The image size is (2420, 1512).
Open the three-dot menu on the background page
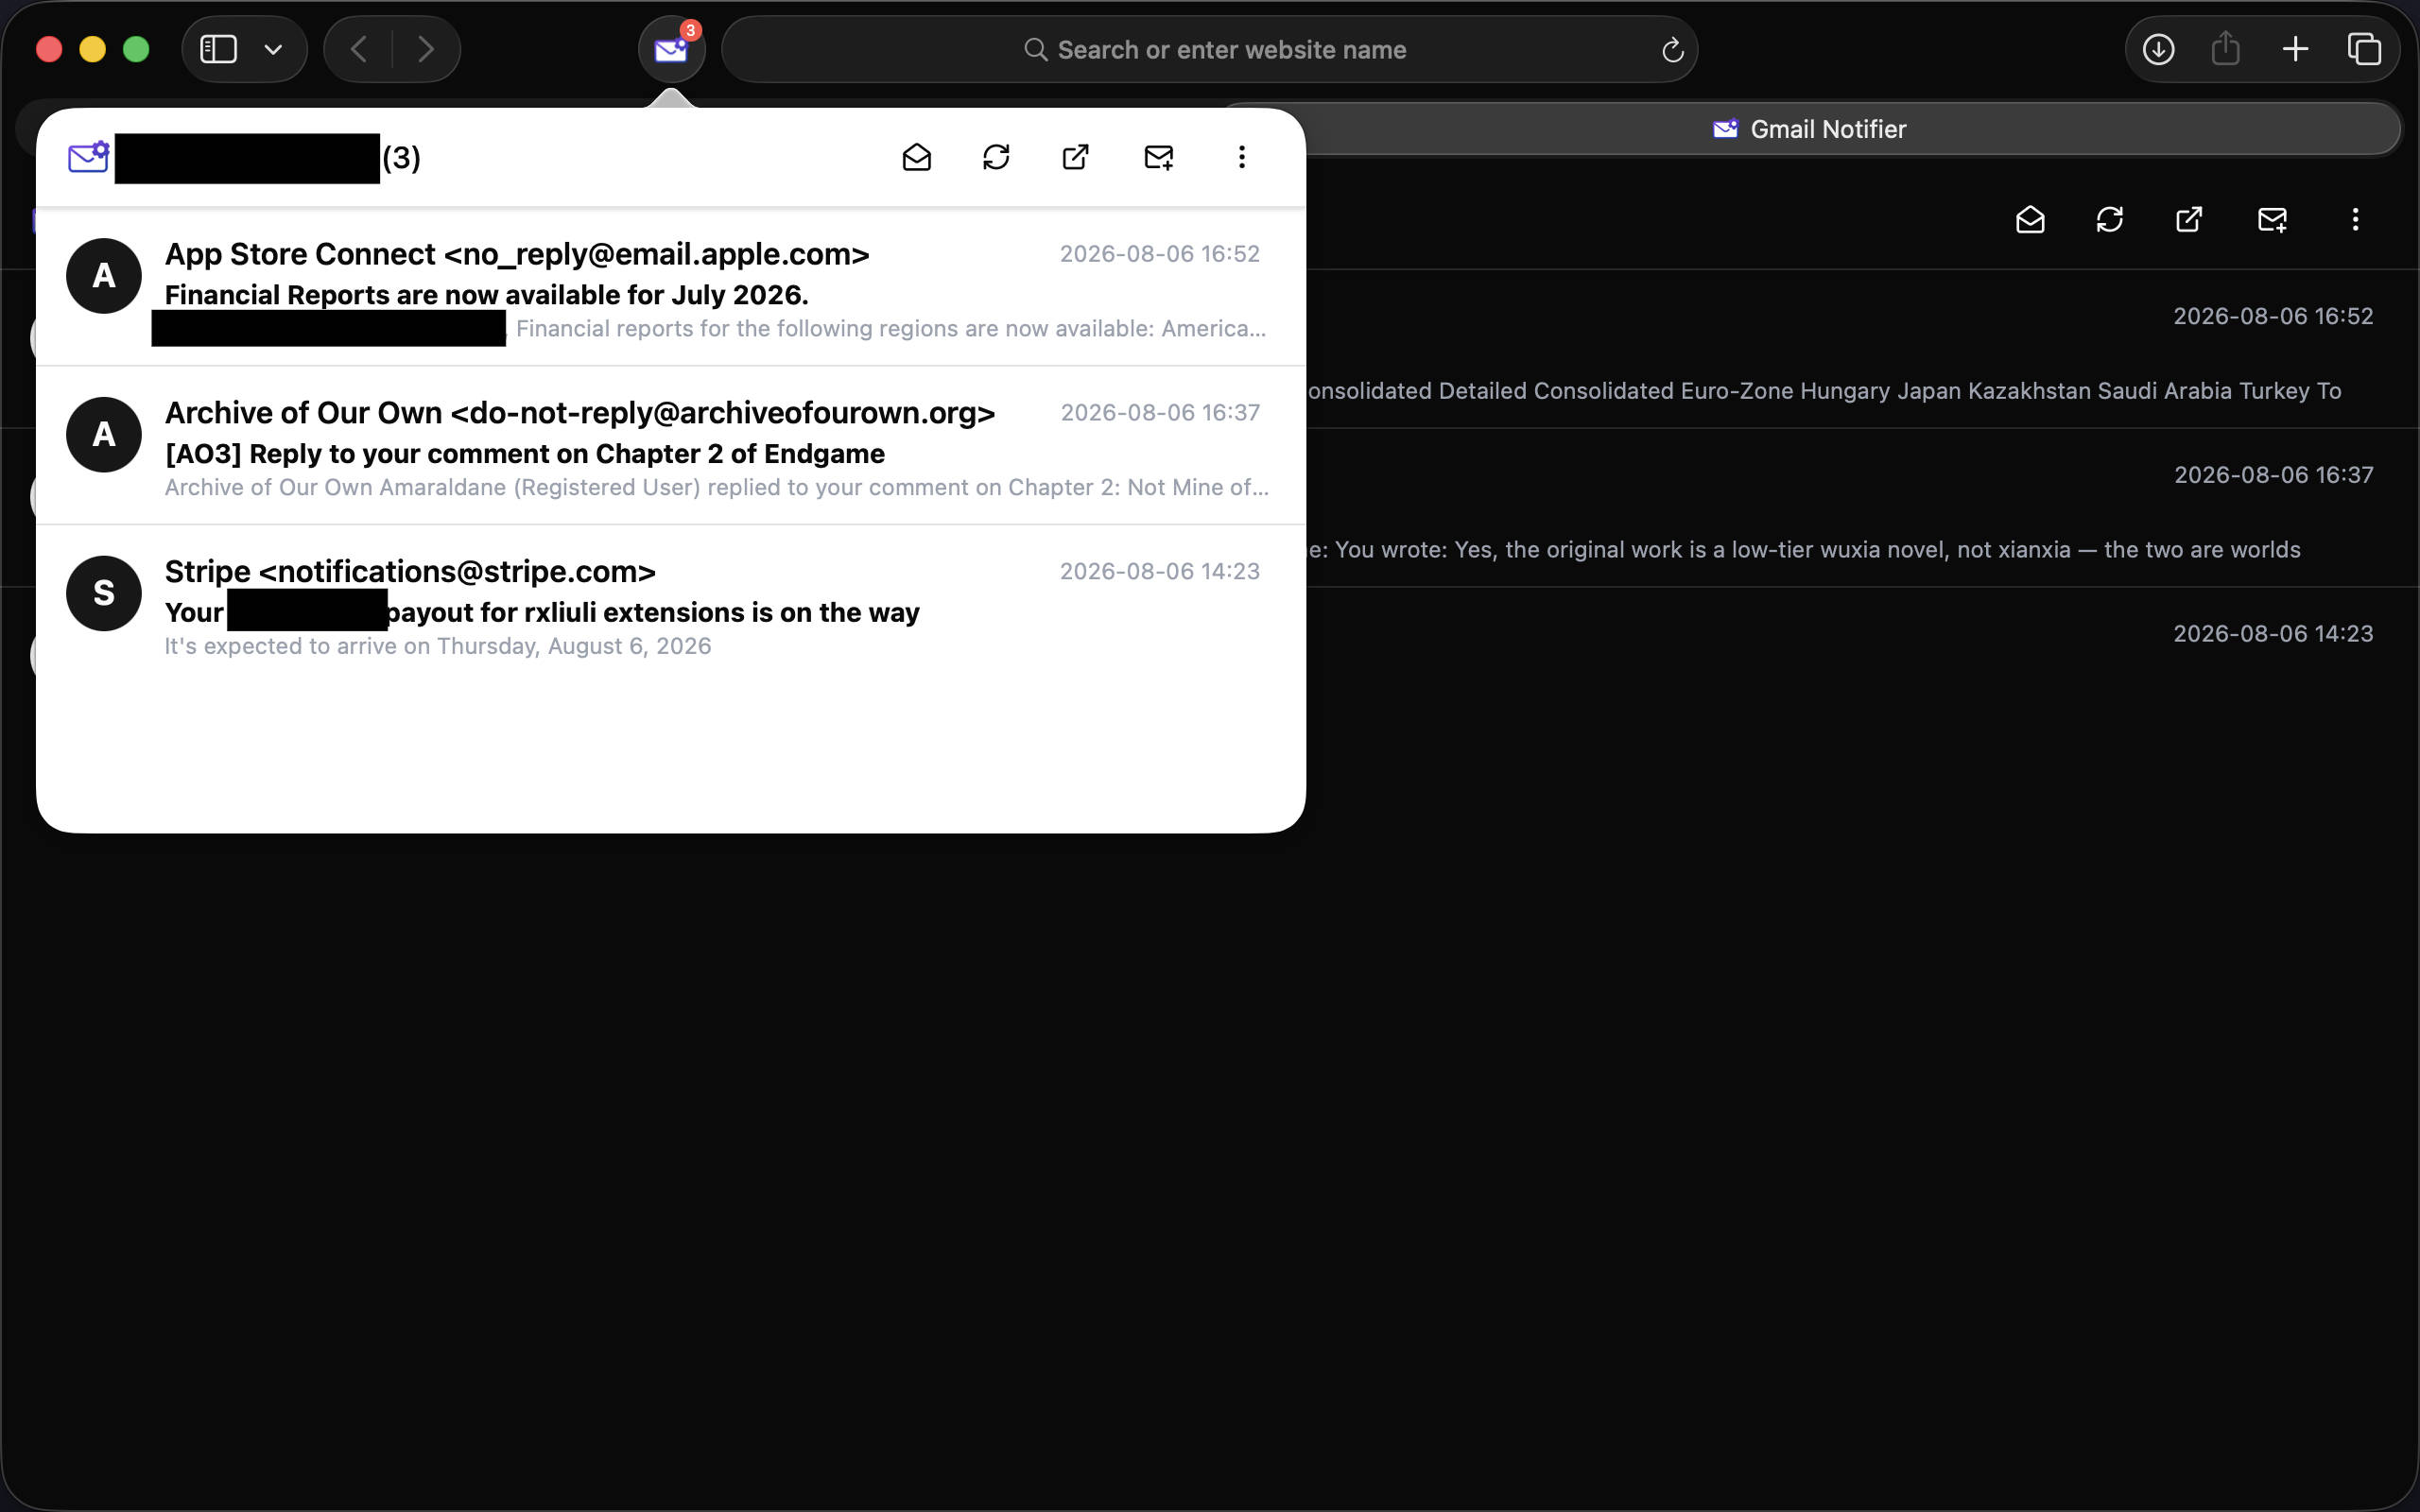tap(2356, 219)
